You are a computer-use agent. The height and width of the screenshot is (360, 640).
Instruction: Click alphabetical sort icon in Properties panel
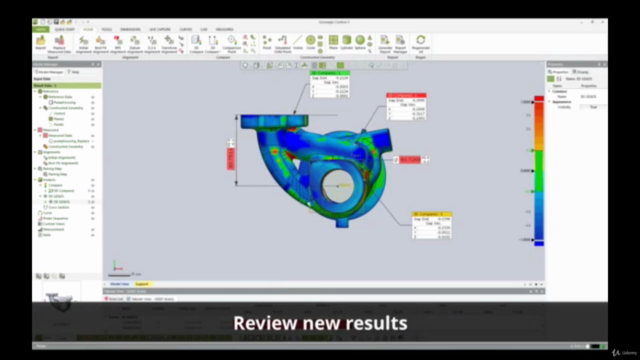coord(559,79)
